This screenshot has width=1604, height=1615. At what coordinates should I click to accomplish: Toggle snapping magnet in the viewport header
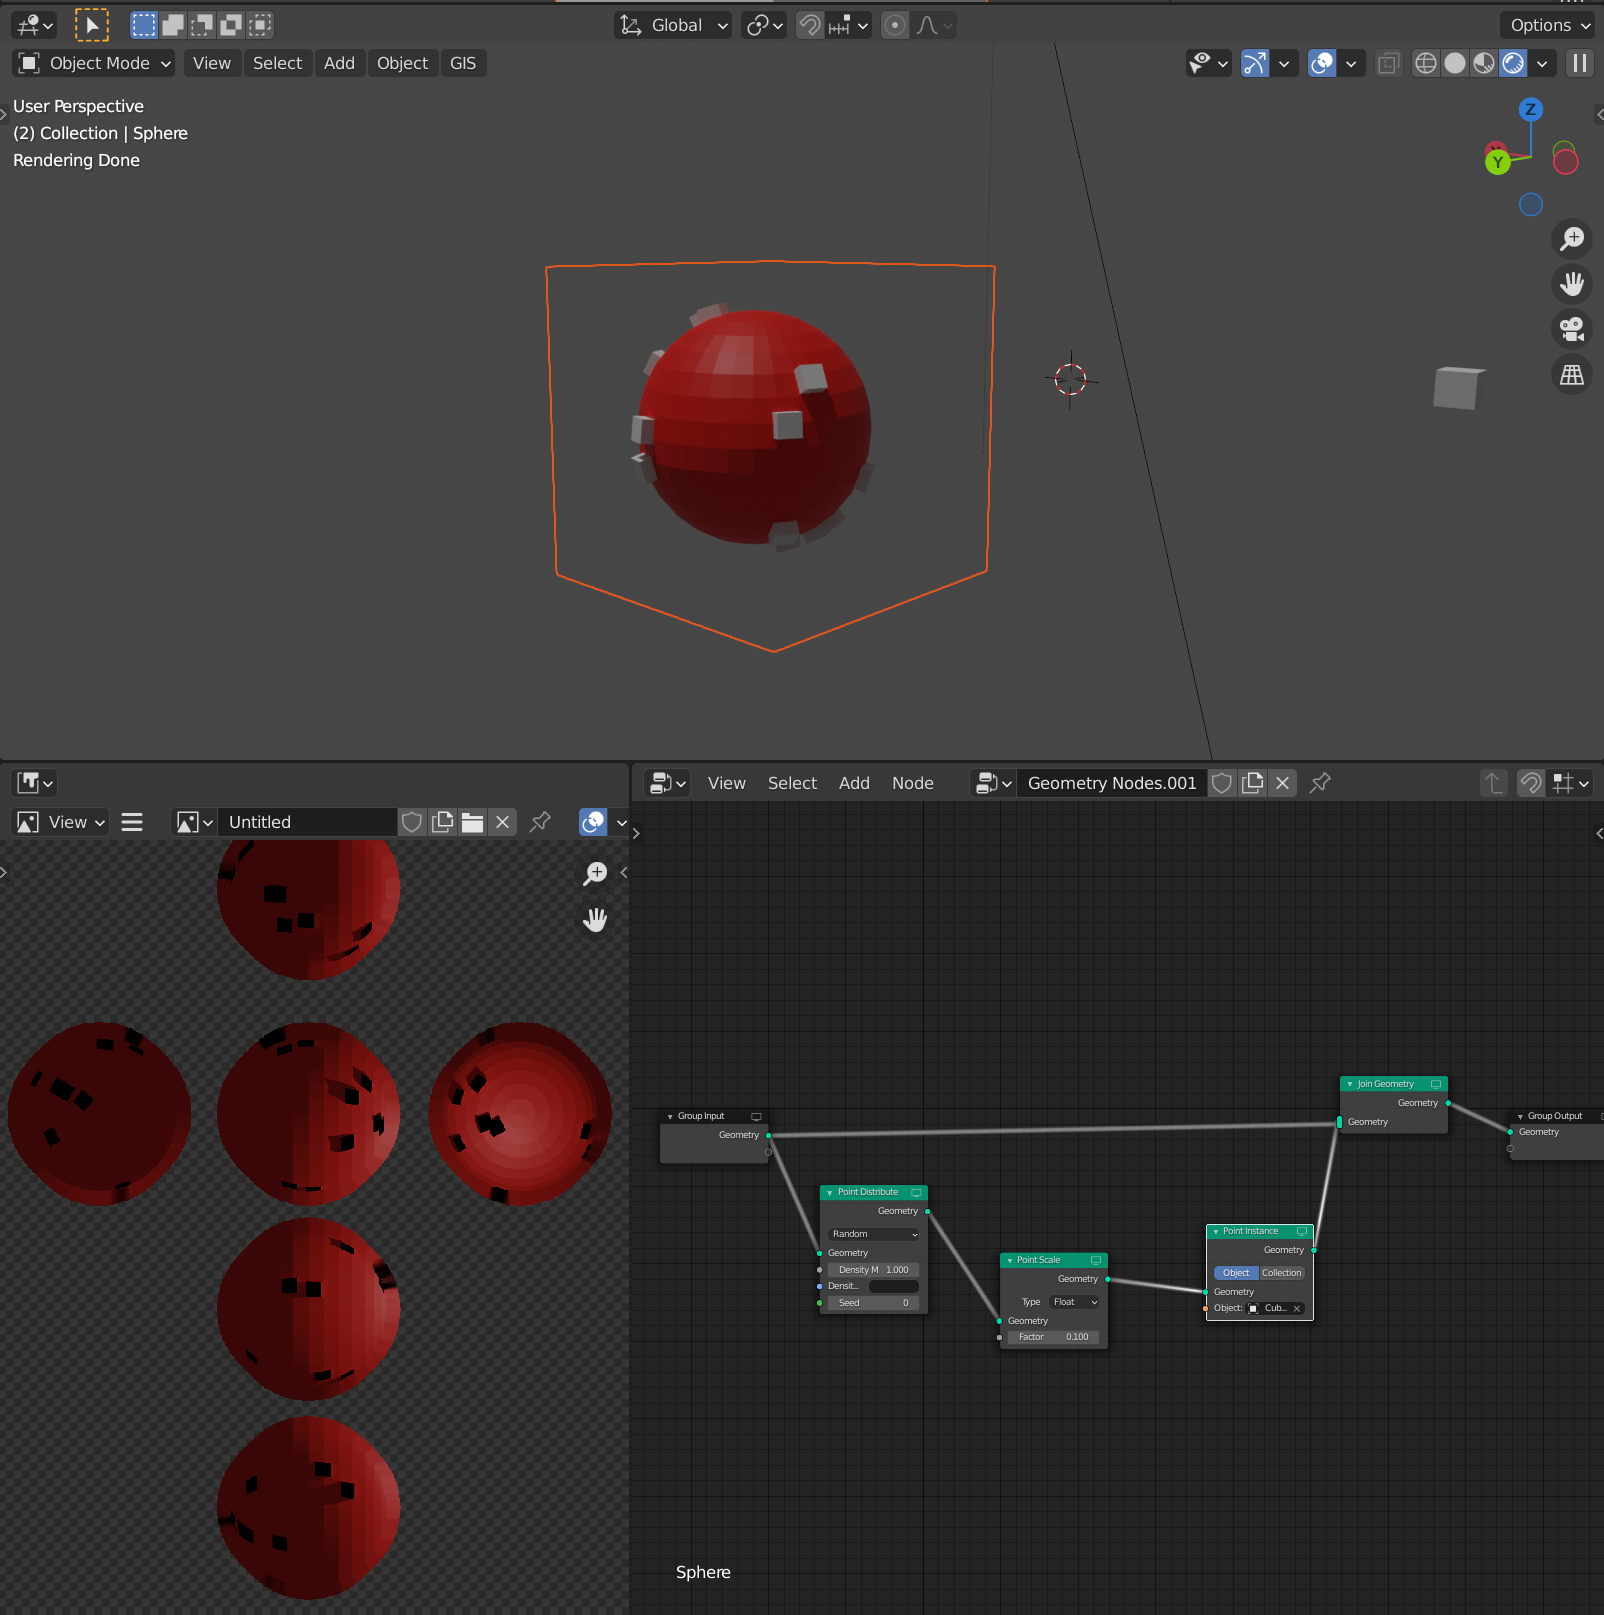pyautogui.click(x=809, y=25)
